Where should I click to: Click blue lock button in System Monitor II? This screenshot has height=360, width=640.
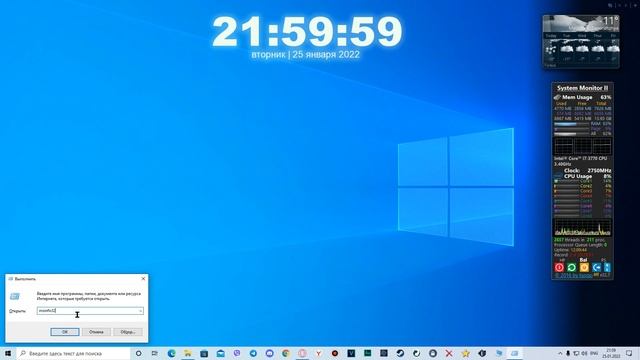(607, 267)
